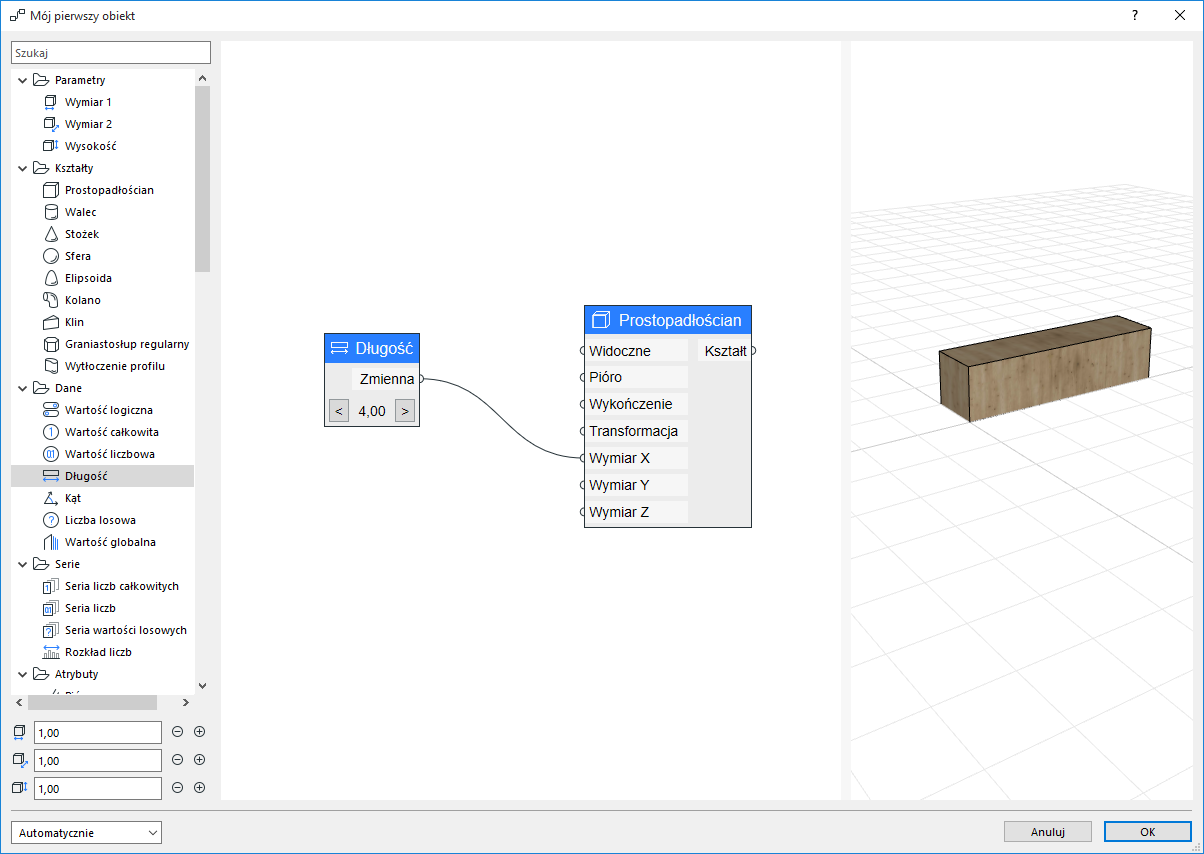
Task: Click the Anuluj button
Action: [x=1048, y=832]
